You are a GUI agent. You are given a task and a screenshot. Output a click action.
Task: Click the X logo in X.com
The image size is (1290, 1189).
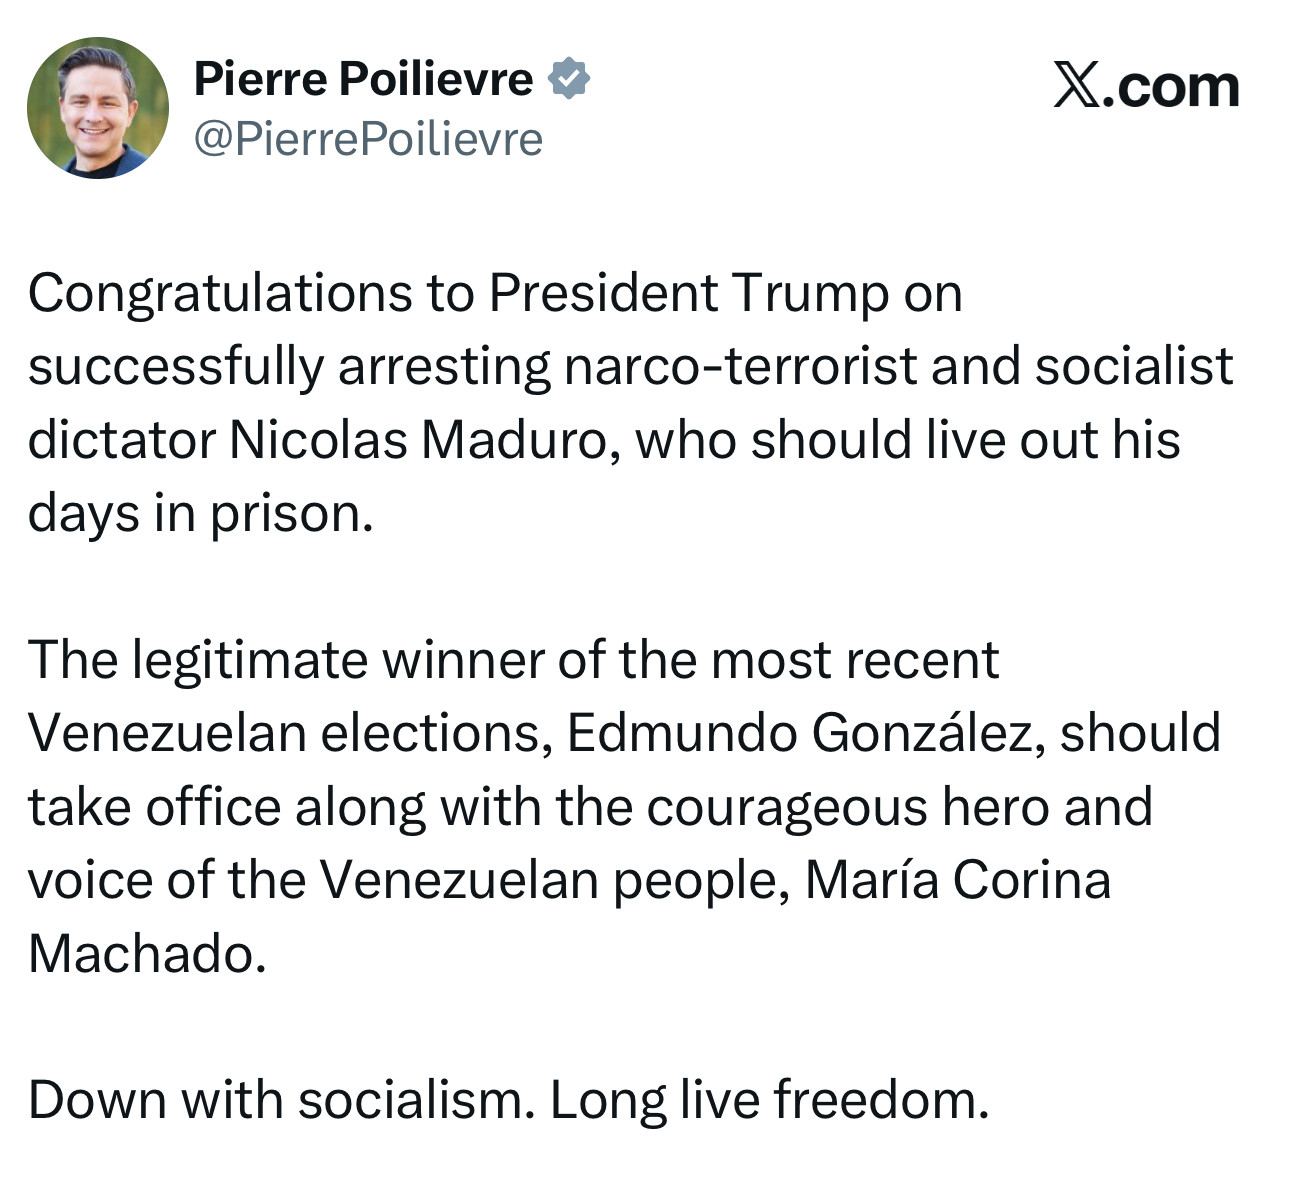pyautogui.click(x=1076, y=85)
